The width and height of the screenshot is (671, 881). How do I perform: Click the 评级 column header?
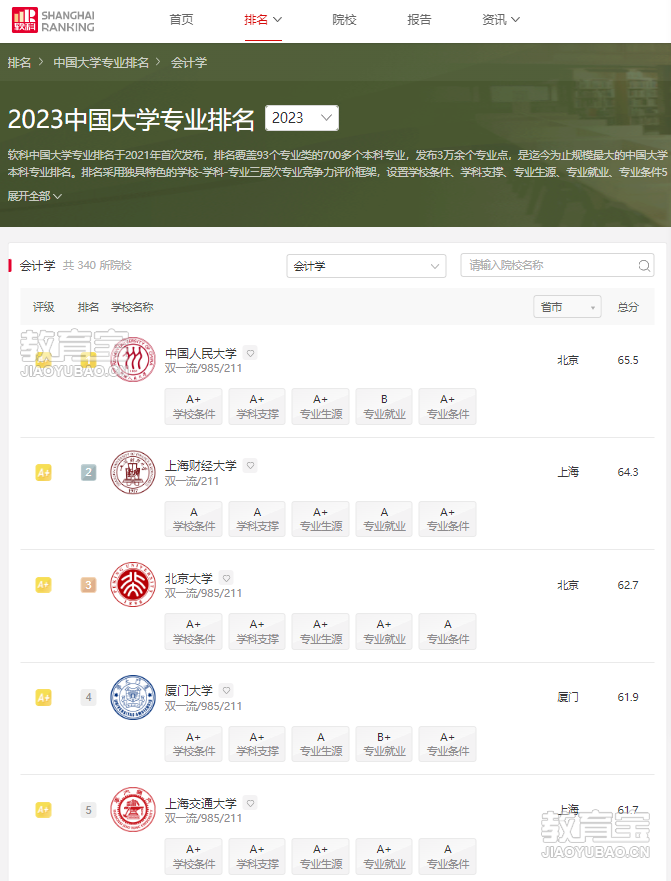pos(43,307)
